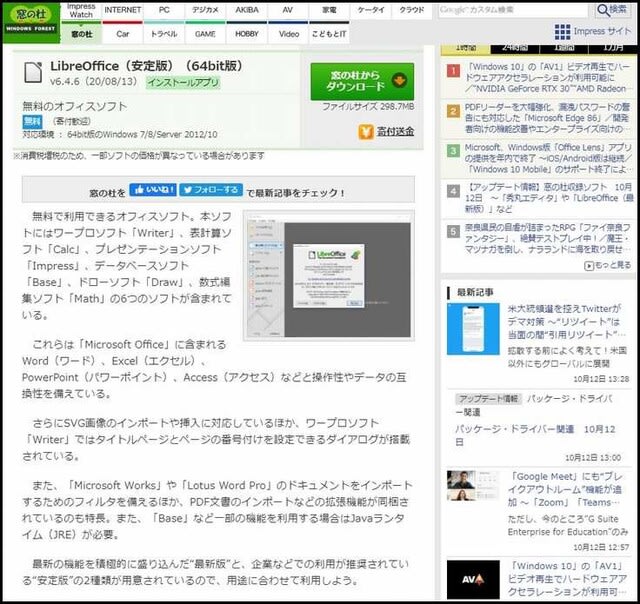Viewport: 640px width, 604px height.
Task: Open the 米大統領選 Twitter デマ対策 article
Action: [x=567, y=322]
